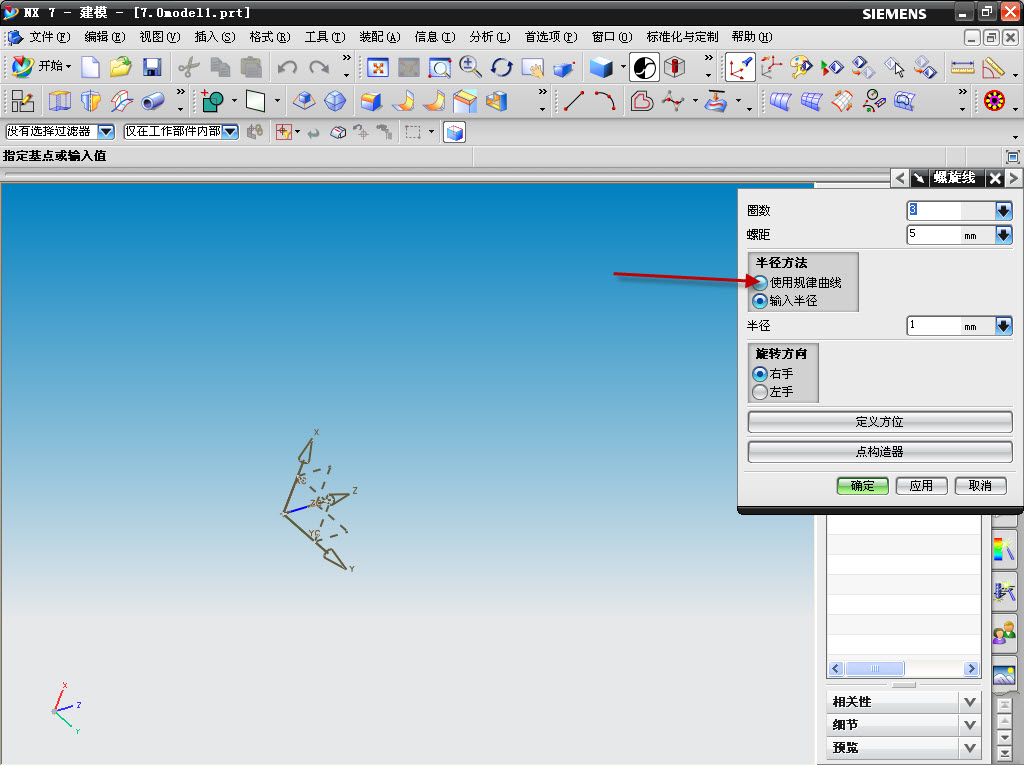Click the 确定 OK button
The height and width of the screenshot is (766, 1024).
click(x=862, y=486)
